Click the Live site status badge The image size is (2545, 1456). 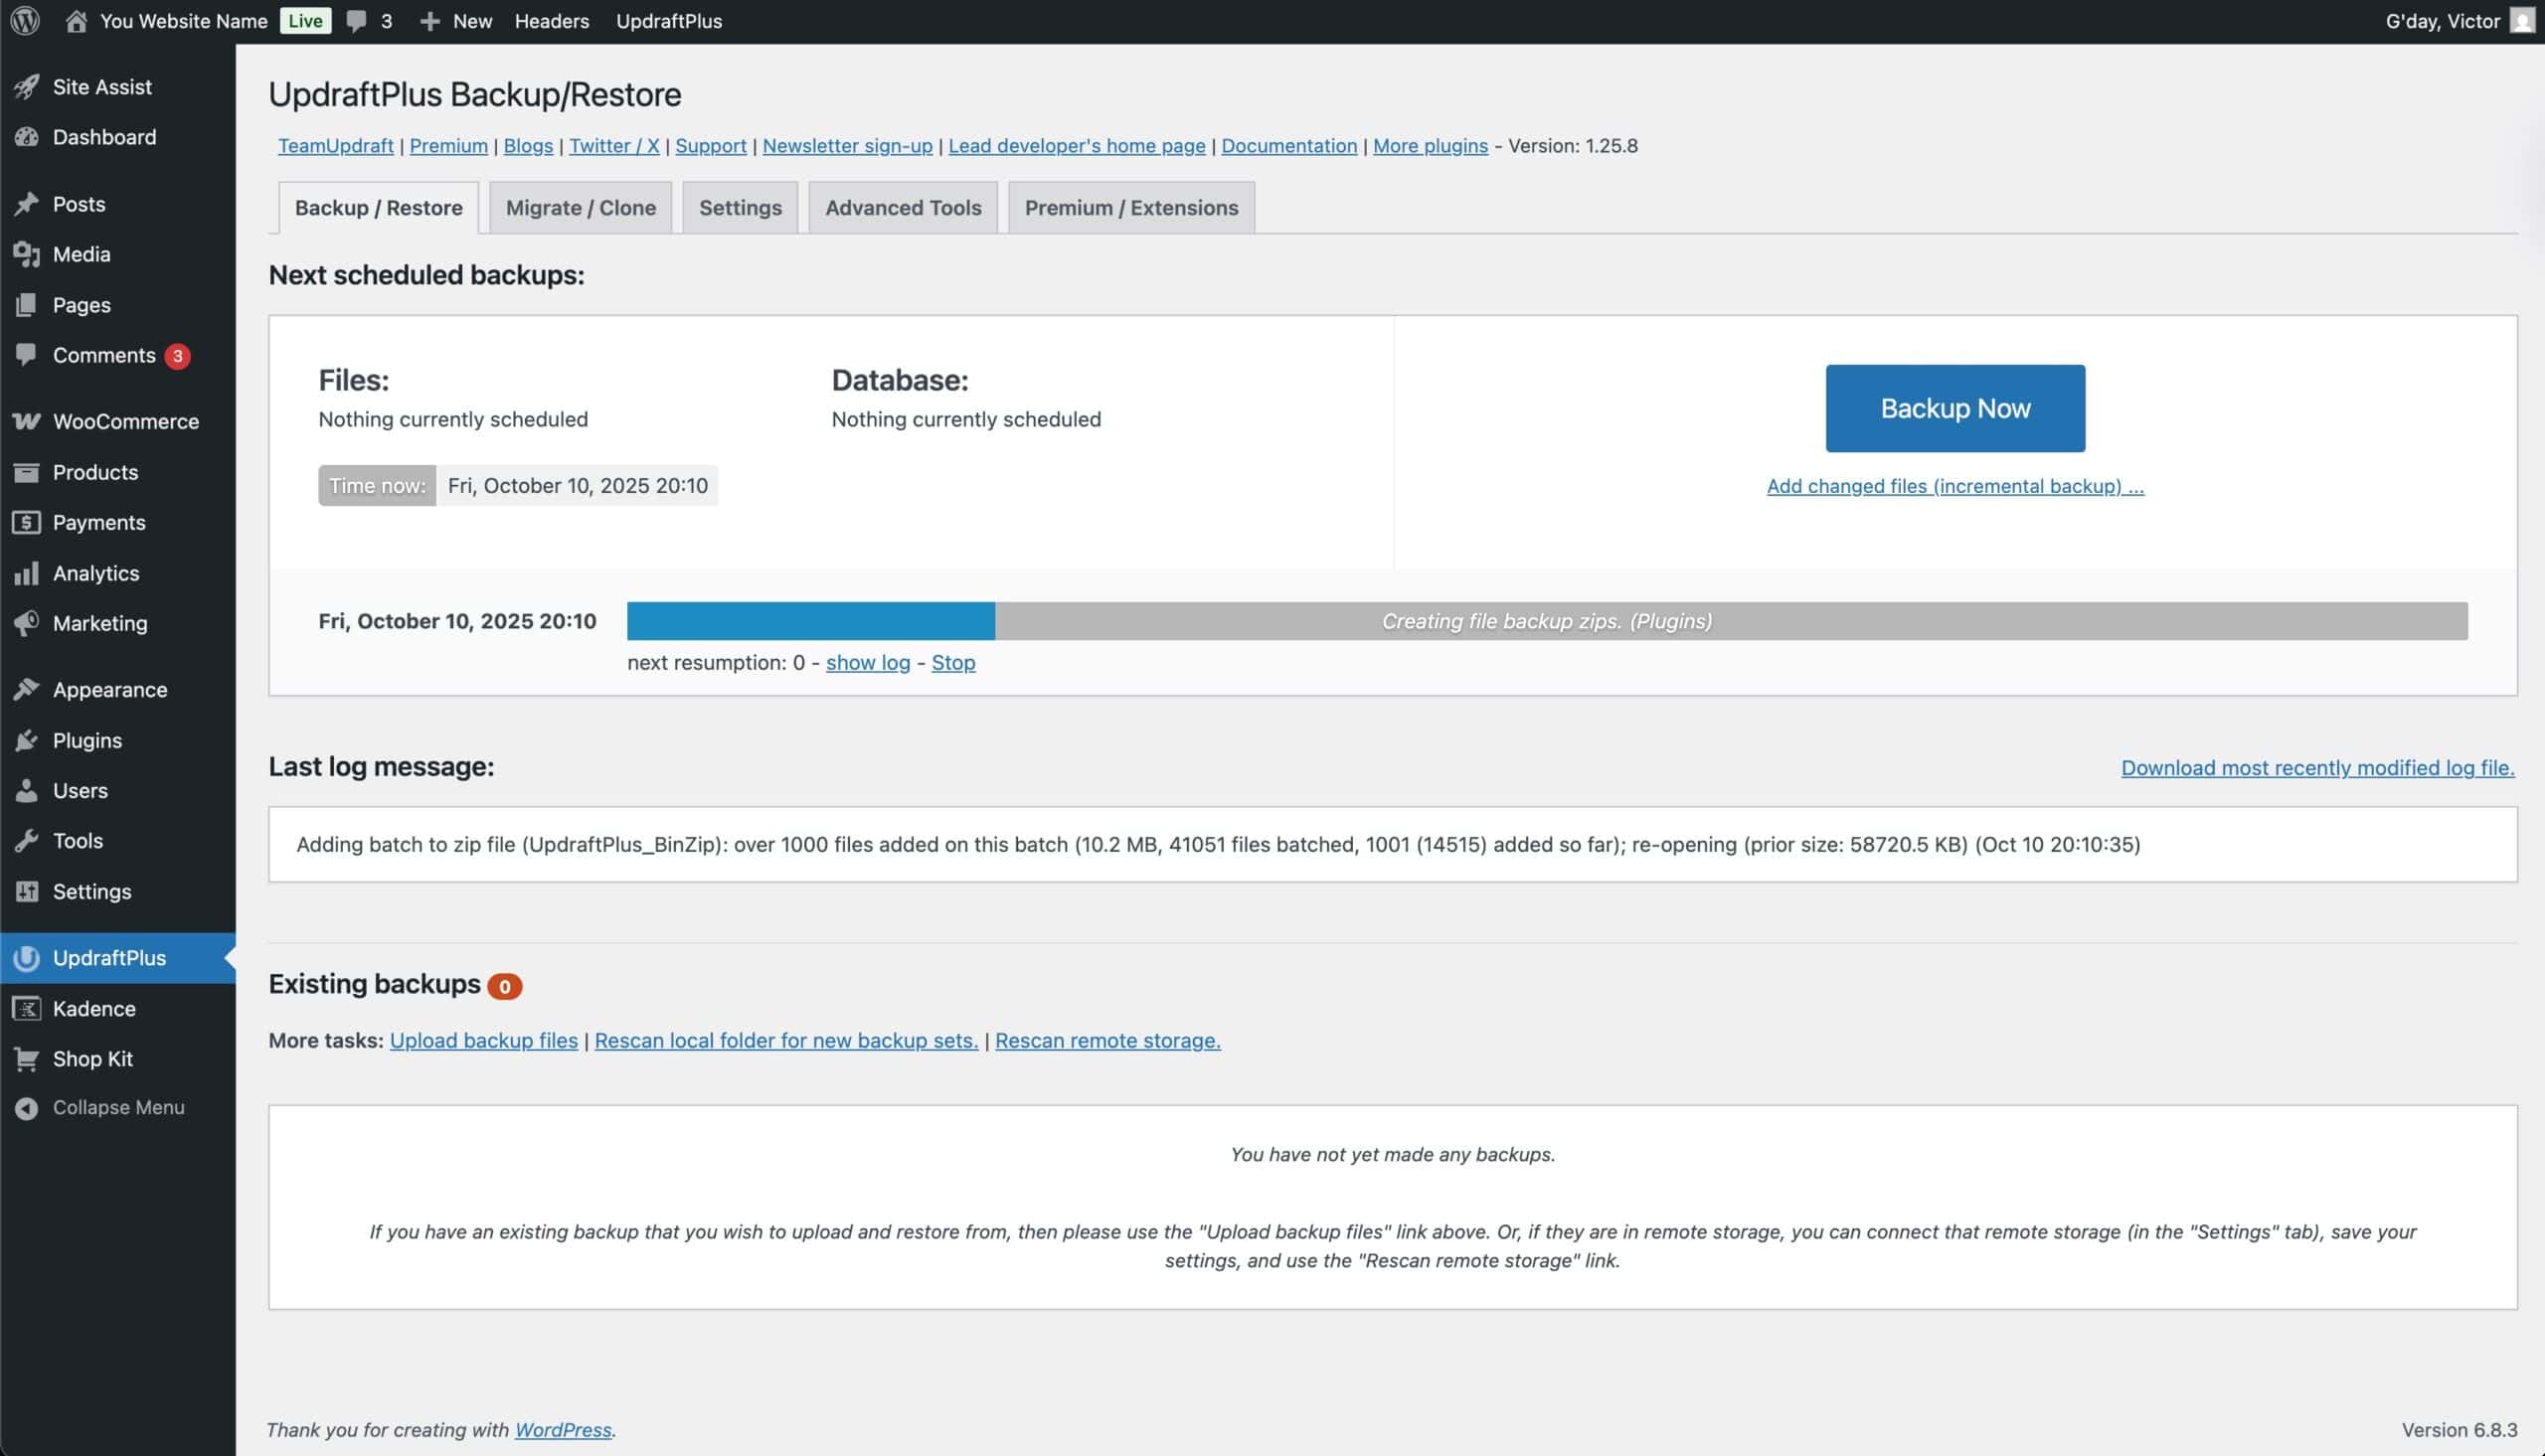[x=305, y=21]
